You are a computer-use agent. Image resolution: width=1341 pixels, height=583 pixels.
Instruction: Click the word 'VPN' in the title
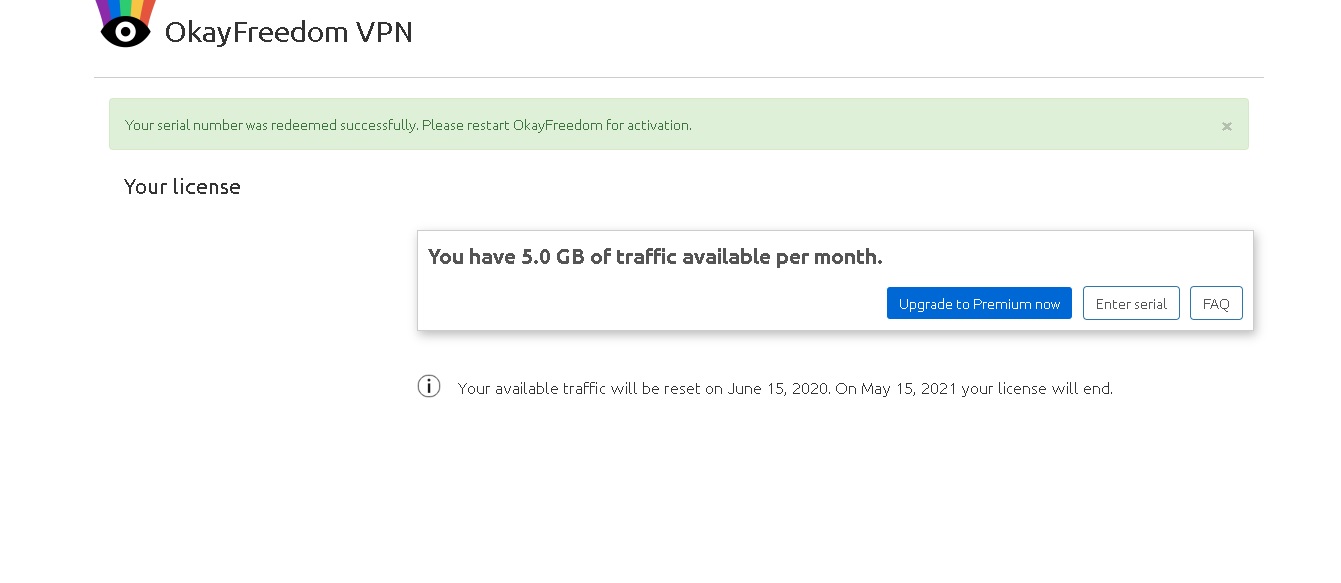(384, 33)
